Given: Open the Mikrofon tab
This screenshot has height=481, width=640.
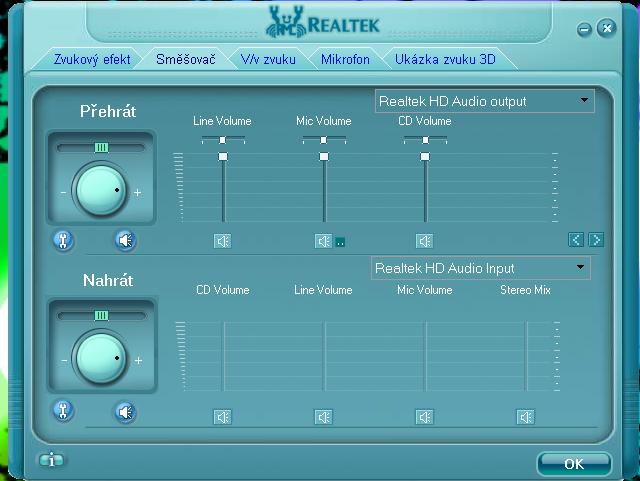Looking at the screenshot, I should coord(345,60).
